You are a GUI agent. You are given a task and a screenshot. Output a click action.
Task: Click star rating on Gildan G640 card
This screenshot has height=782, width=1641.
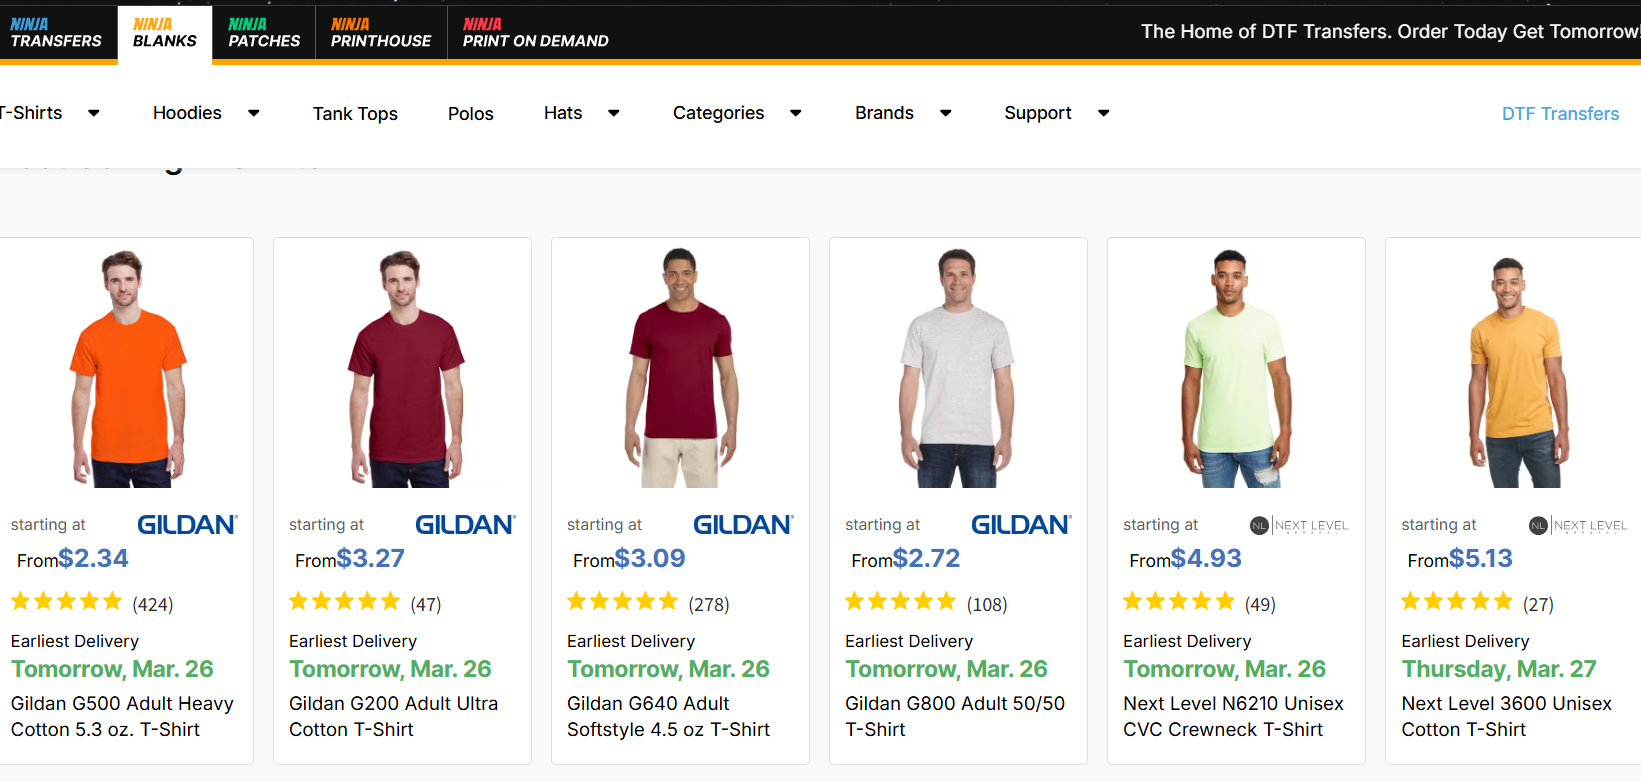[623, 602]
